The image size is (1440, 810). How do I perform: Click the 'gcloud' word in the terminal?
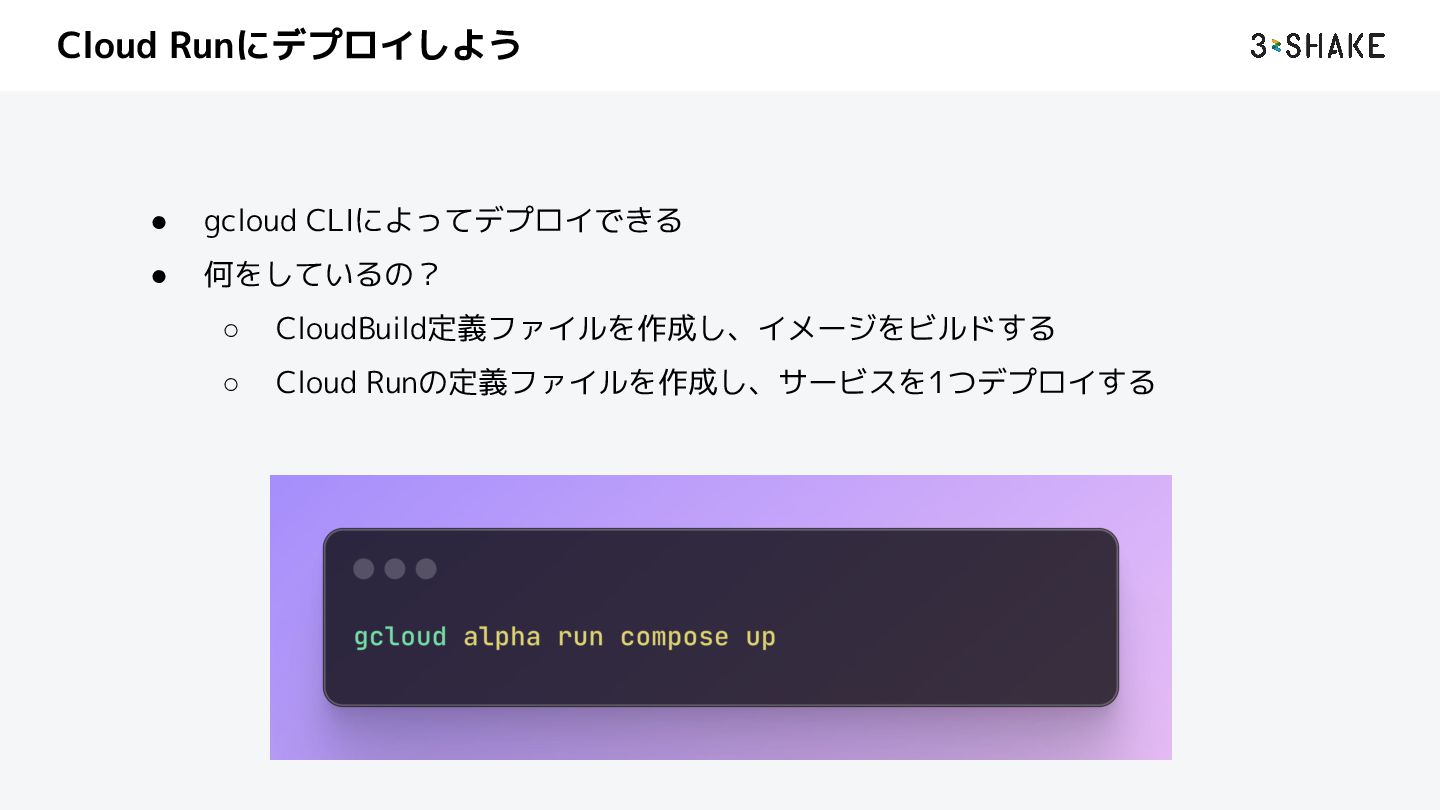click(x=400, y=637)
